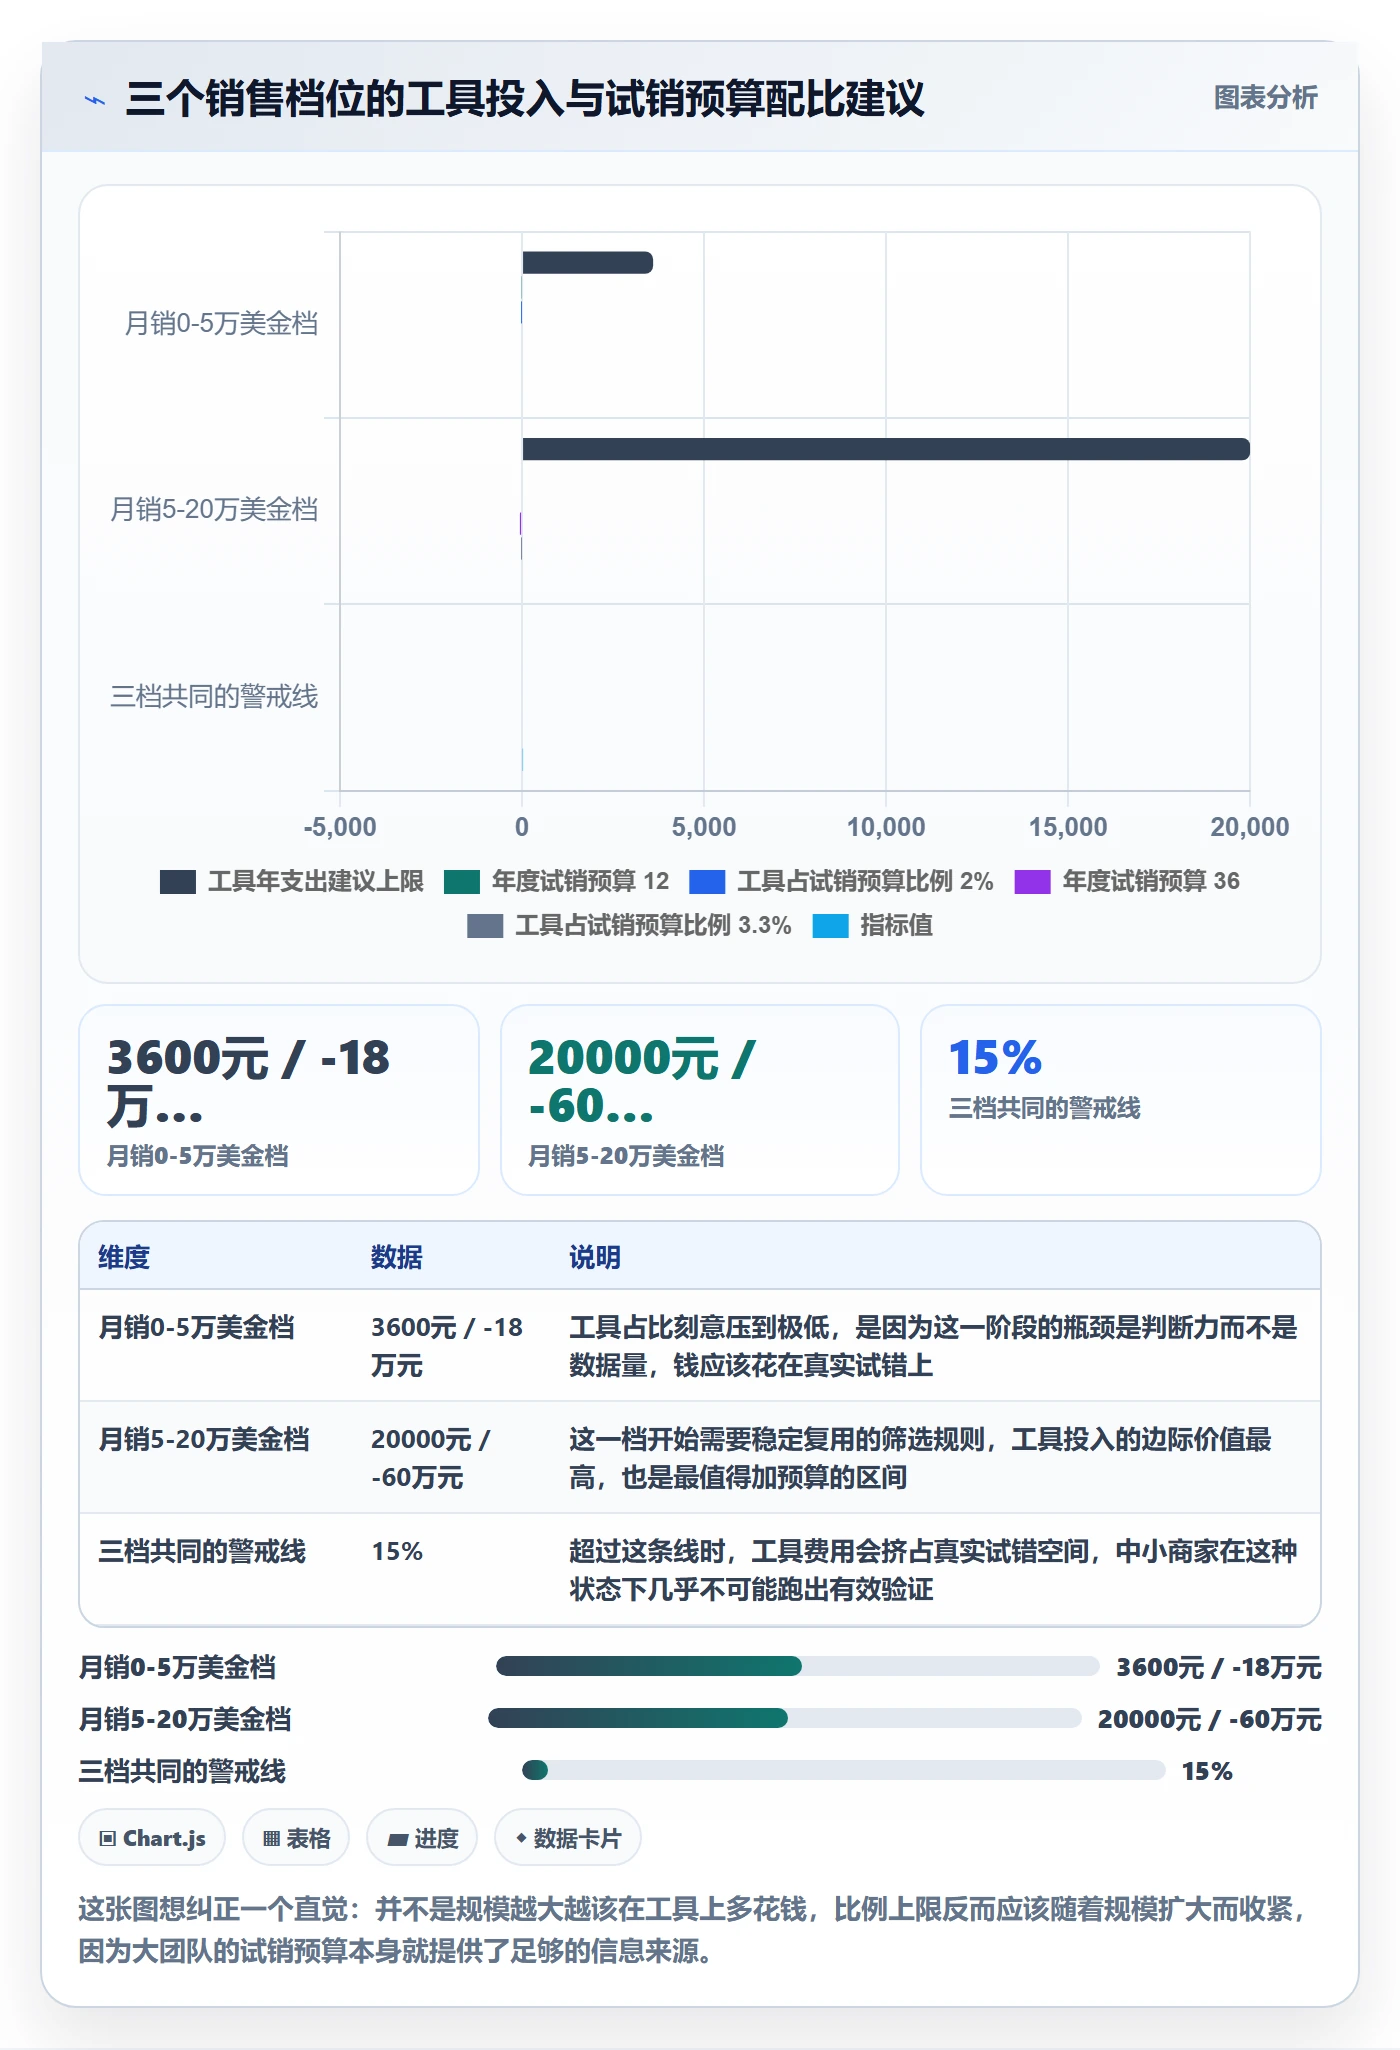1400x2050 pixels.
Task: Select the Chart.js tag chip
Action: tap(152, 1838)
